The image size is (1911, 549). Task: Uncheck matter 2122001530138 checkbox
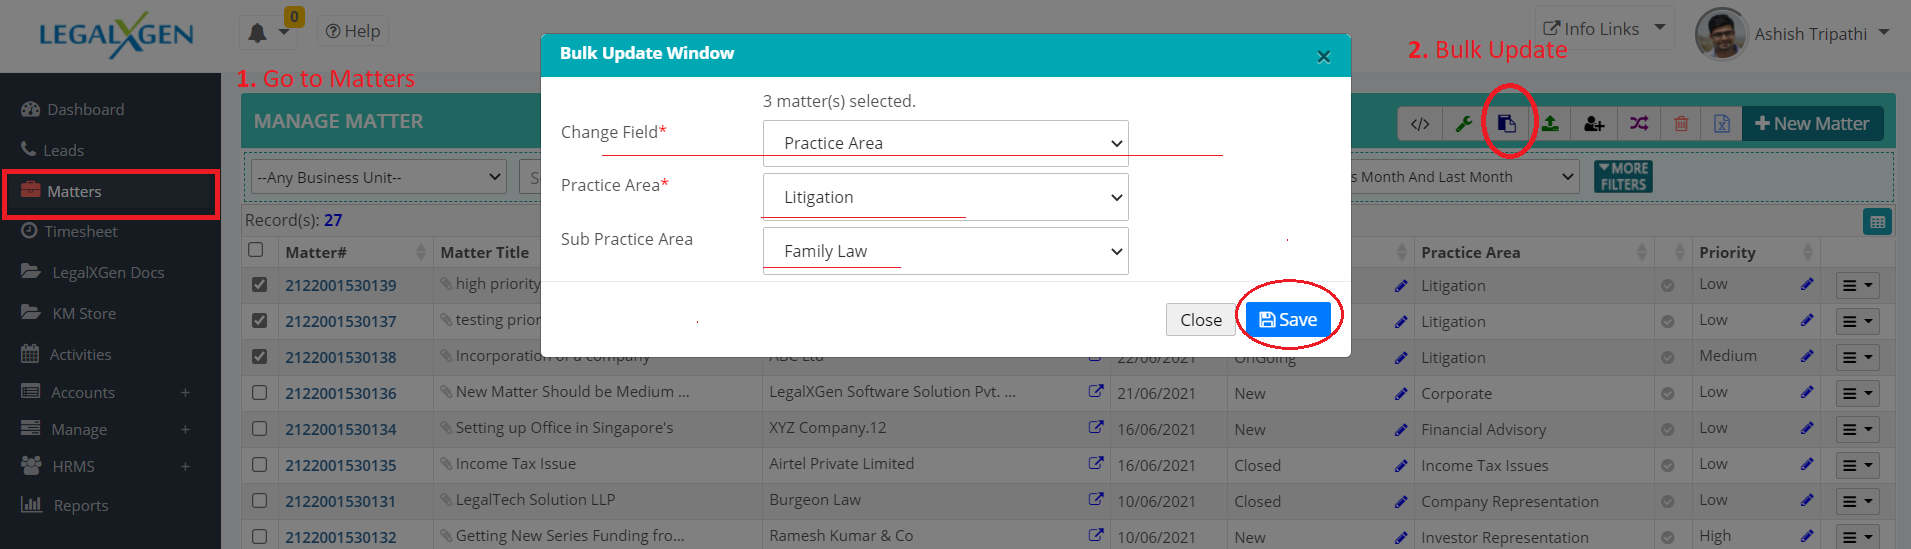[260, 357]
